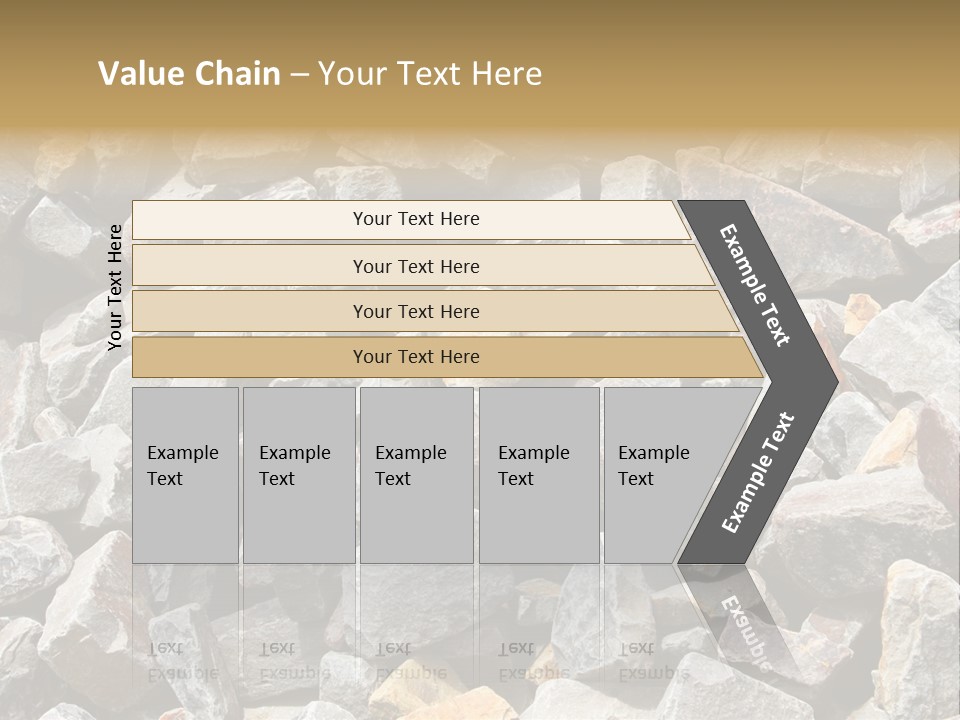Click the vertical 'Your Text Here' label on left
This screenshot has height=720, width=960.
115,287
